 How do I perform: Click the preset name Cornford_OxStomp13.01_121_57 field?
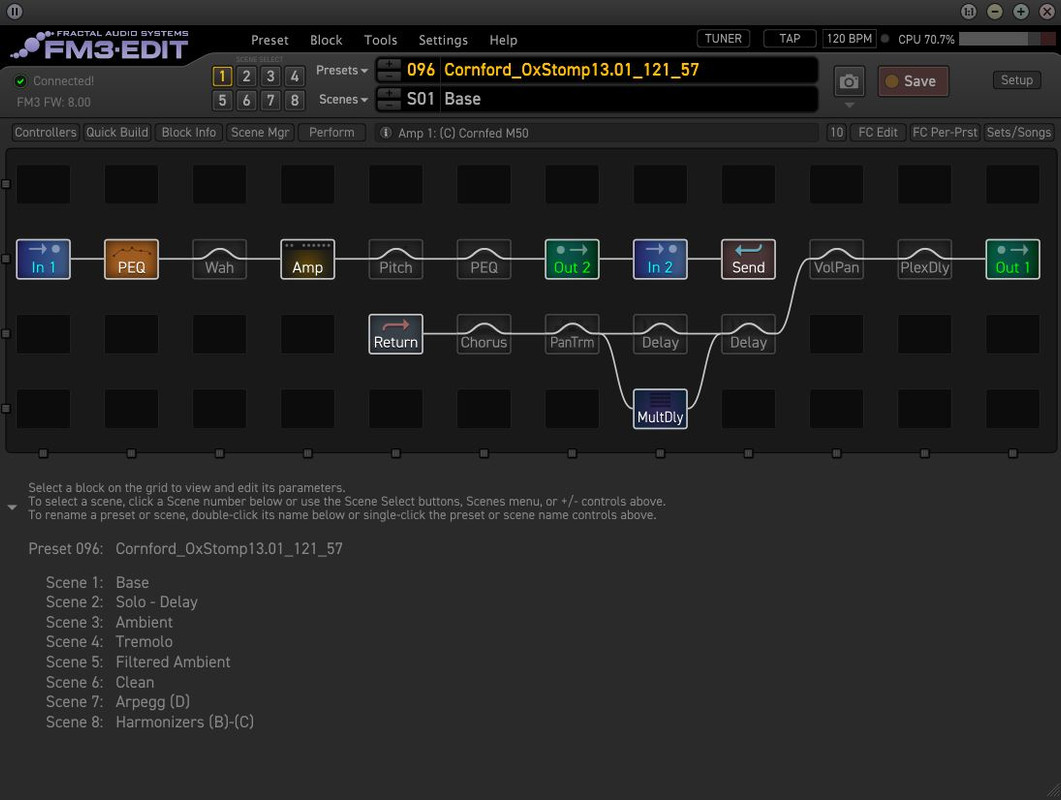click(x=629, y=70)
